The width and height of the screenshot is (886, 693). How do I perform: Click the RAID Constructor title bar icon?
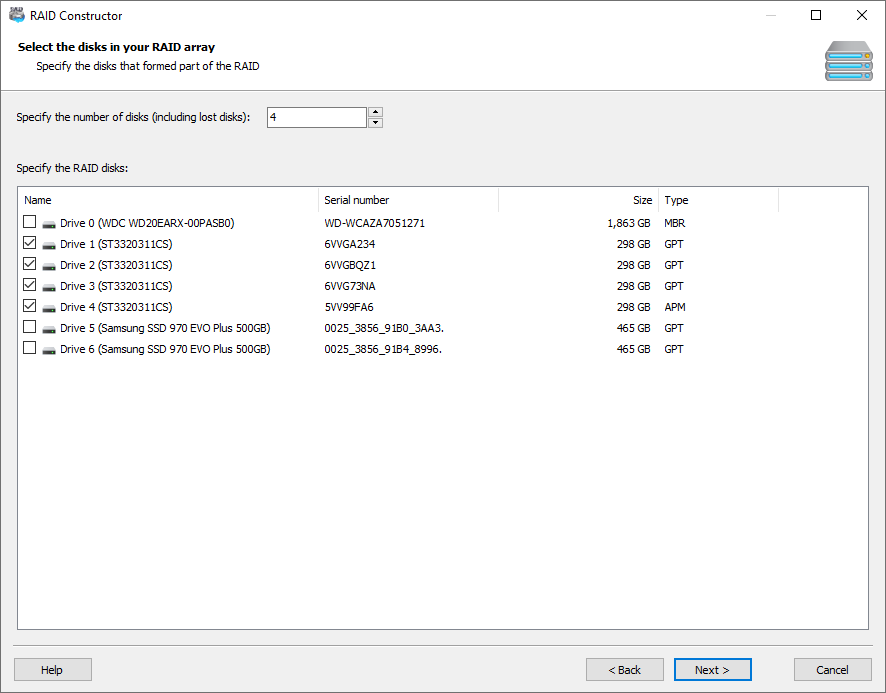17,15
